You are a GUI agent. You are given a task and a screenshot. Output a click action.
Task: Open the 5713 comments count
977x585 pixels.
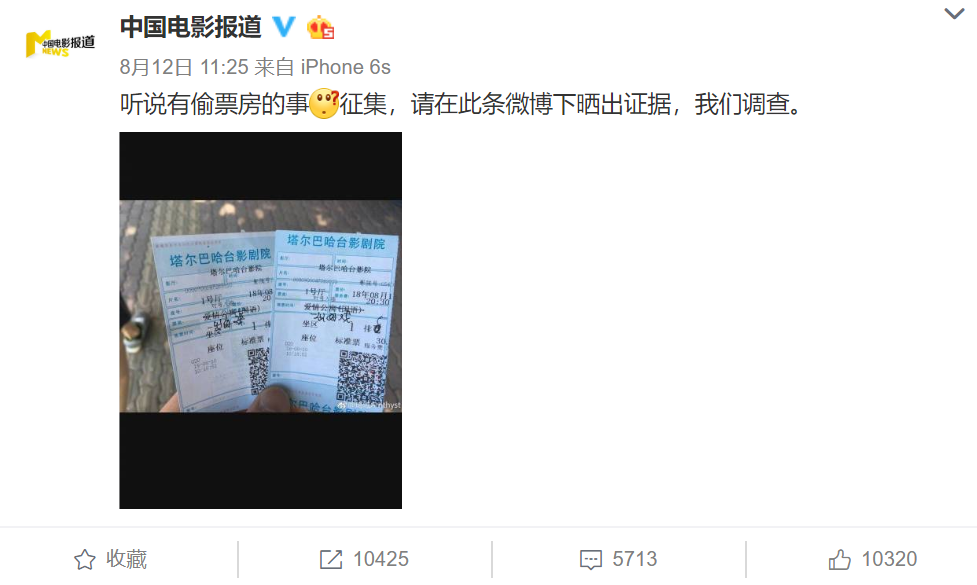634,559
